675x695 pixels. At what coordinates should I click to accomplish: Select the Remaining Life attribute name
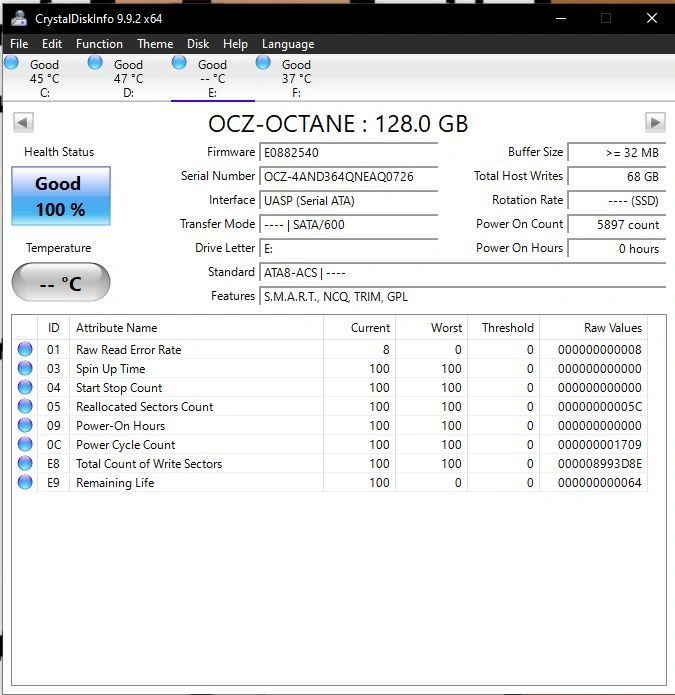coord(115,483)
